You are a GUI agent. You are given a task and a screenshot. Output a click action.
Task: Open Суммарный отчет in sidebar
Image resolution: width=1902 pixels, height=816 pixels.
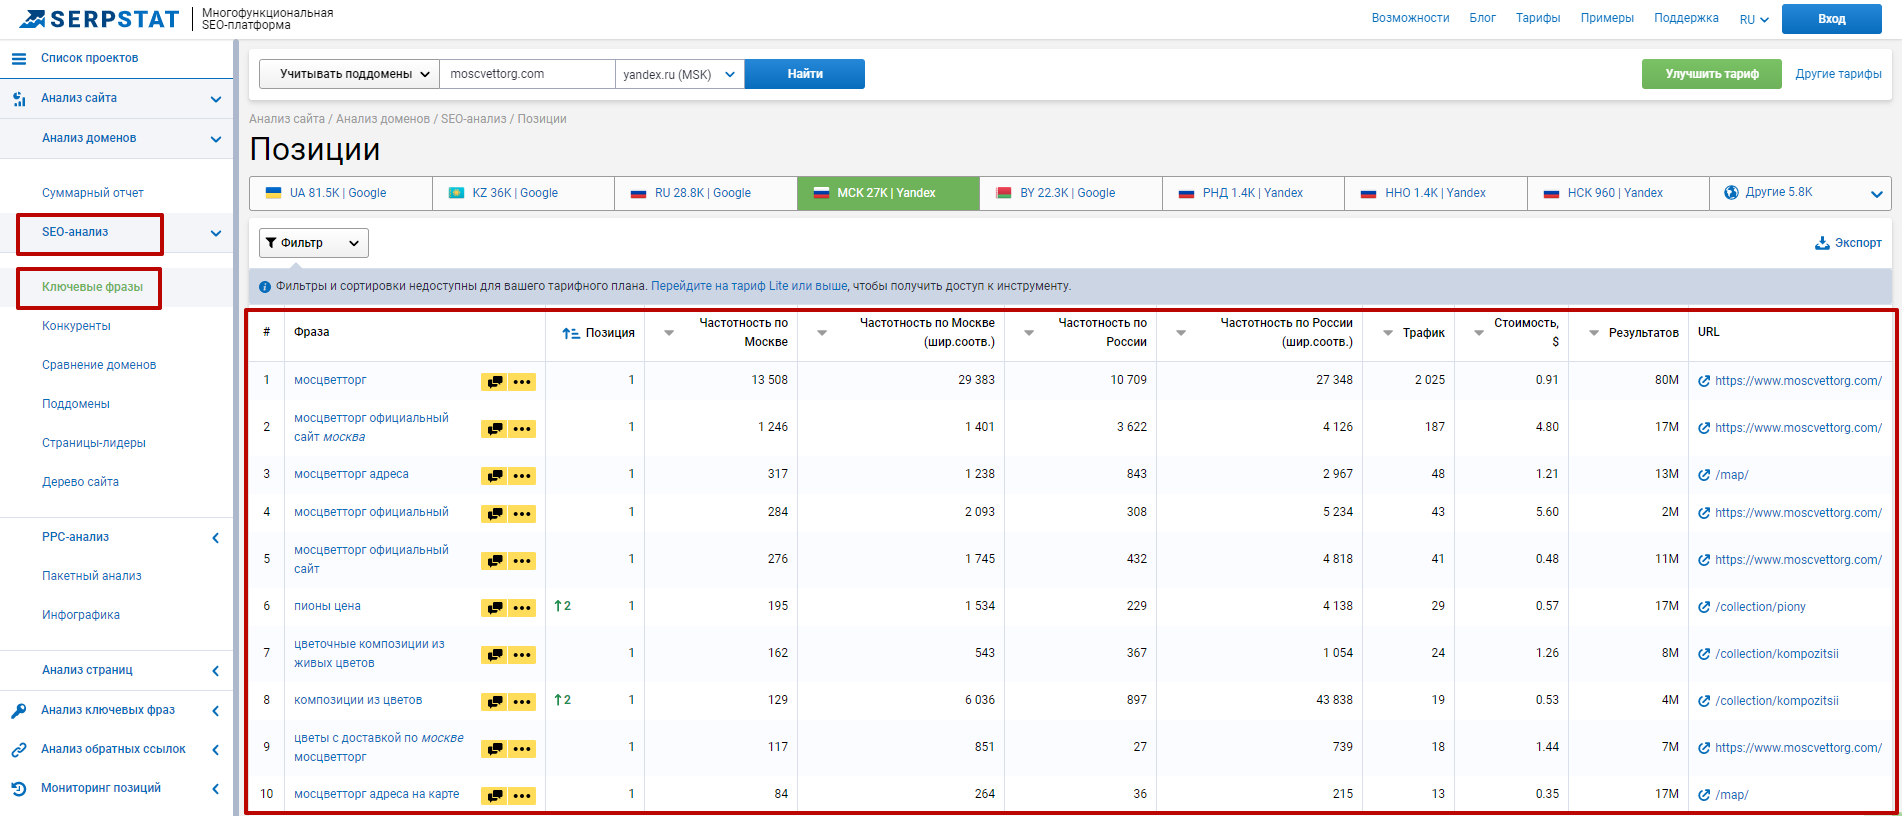coord(93,193)
